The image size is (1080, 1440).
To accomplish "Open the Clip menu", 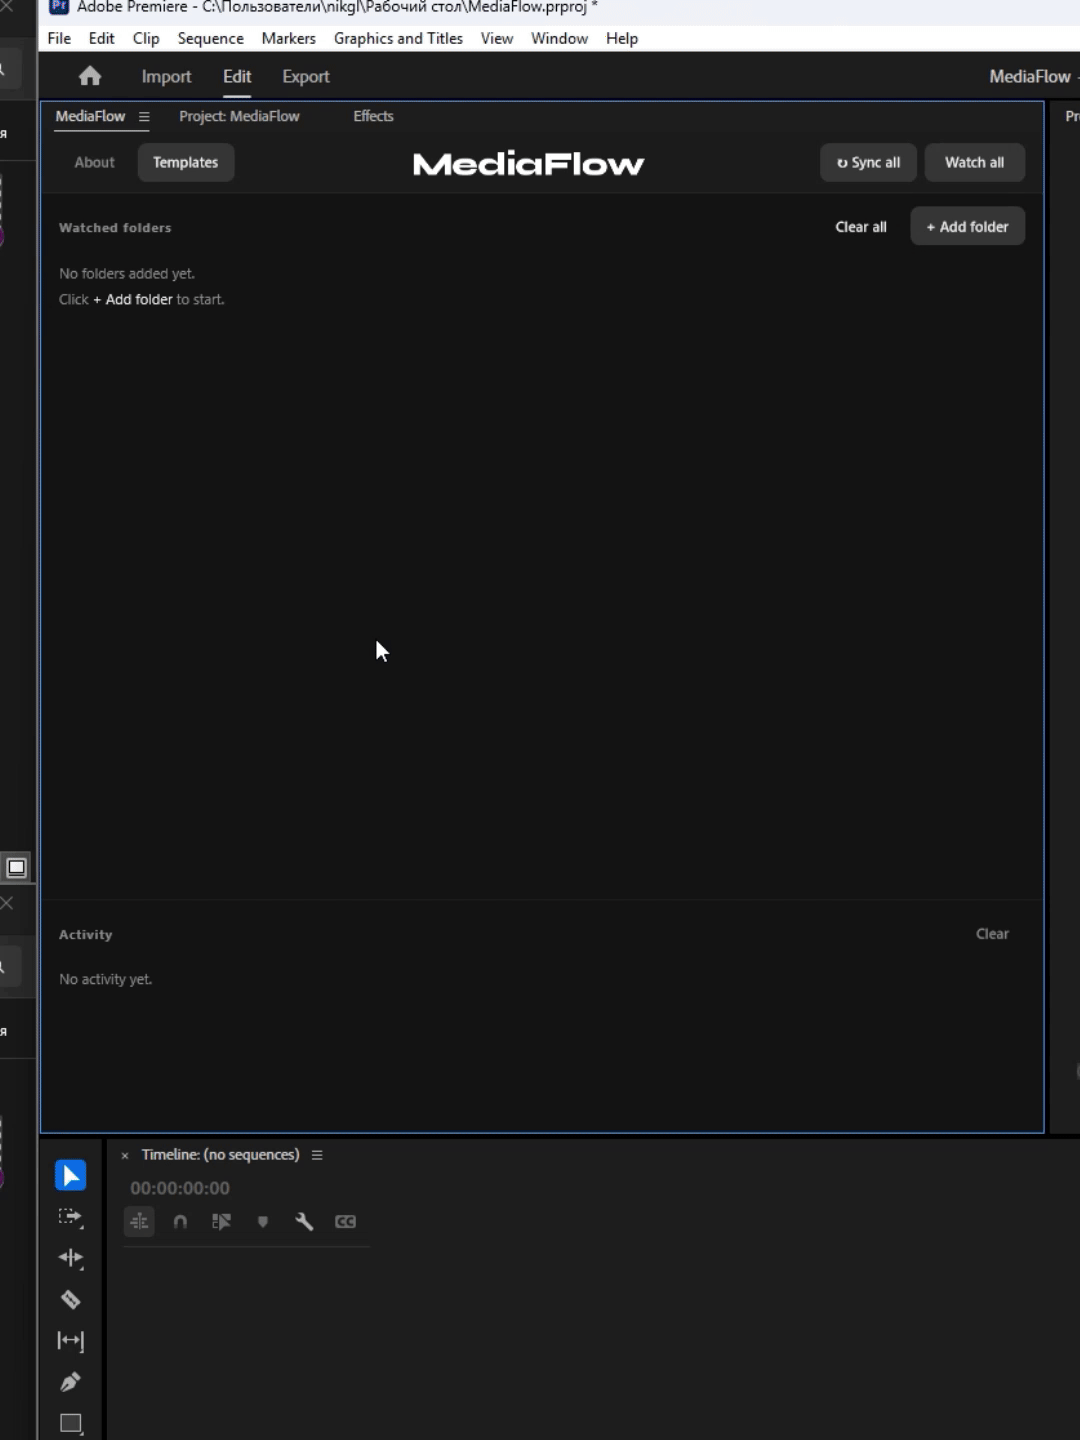I will [146, 38].
